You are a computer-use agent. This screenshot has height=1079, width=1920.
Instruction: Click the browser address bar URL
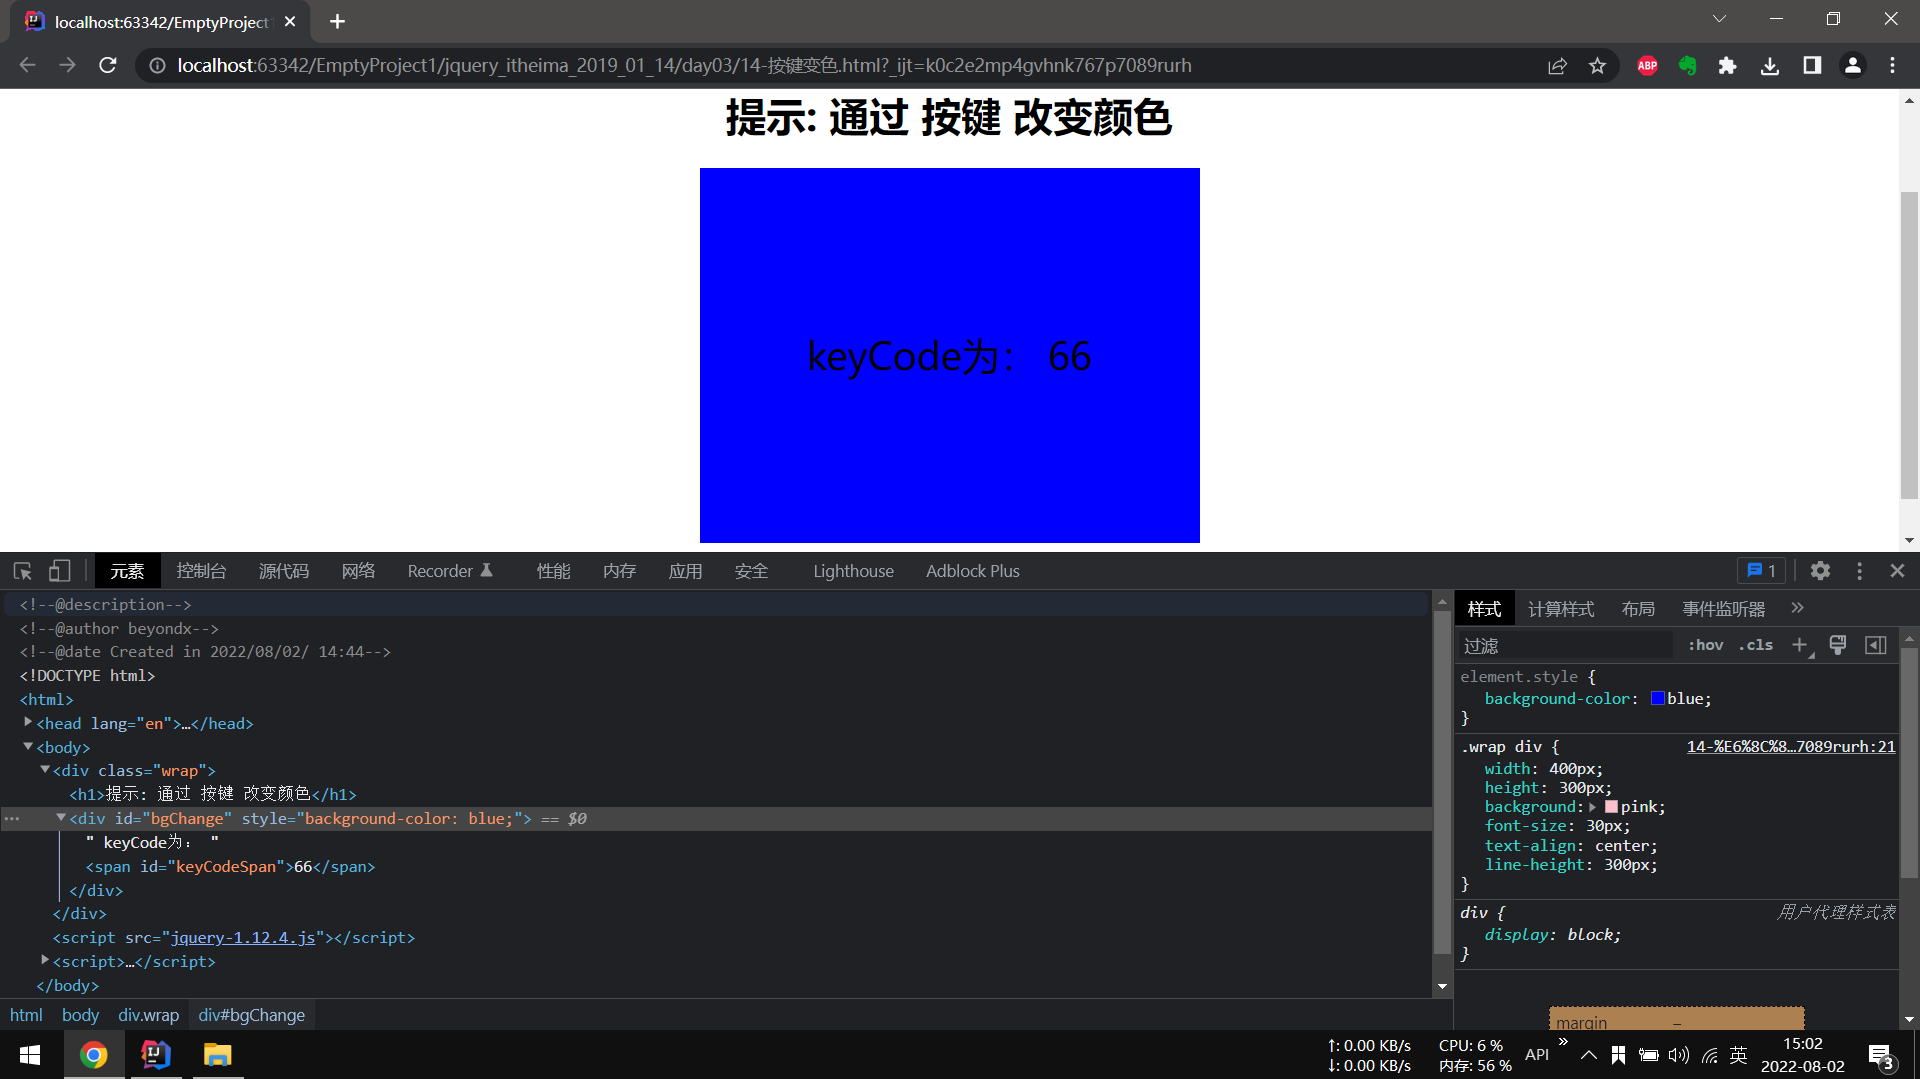[684, 65]
